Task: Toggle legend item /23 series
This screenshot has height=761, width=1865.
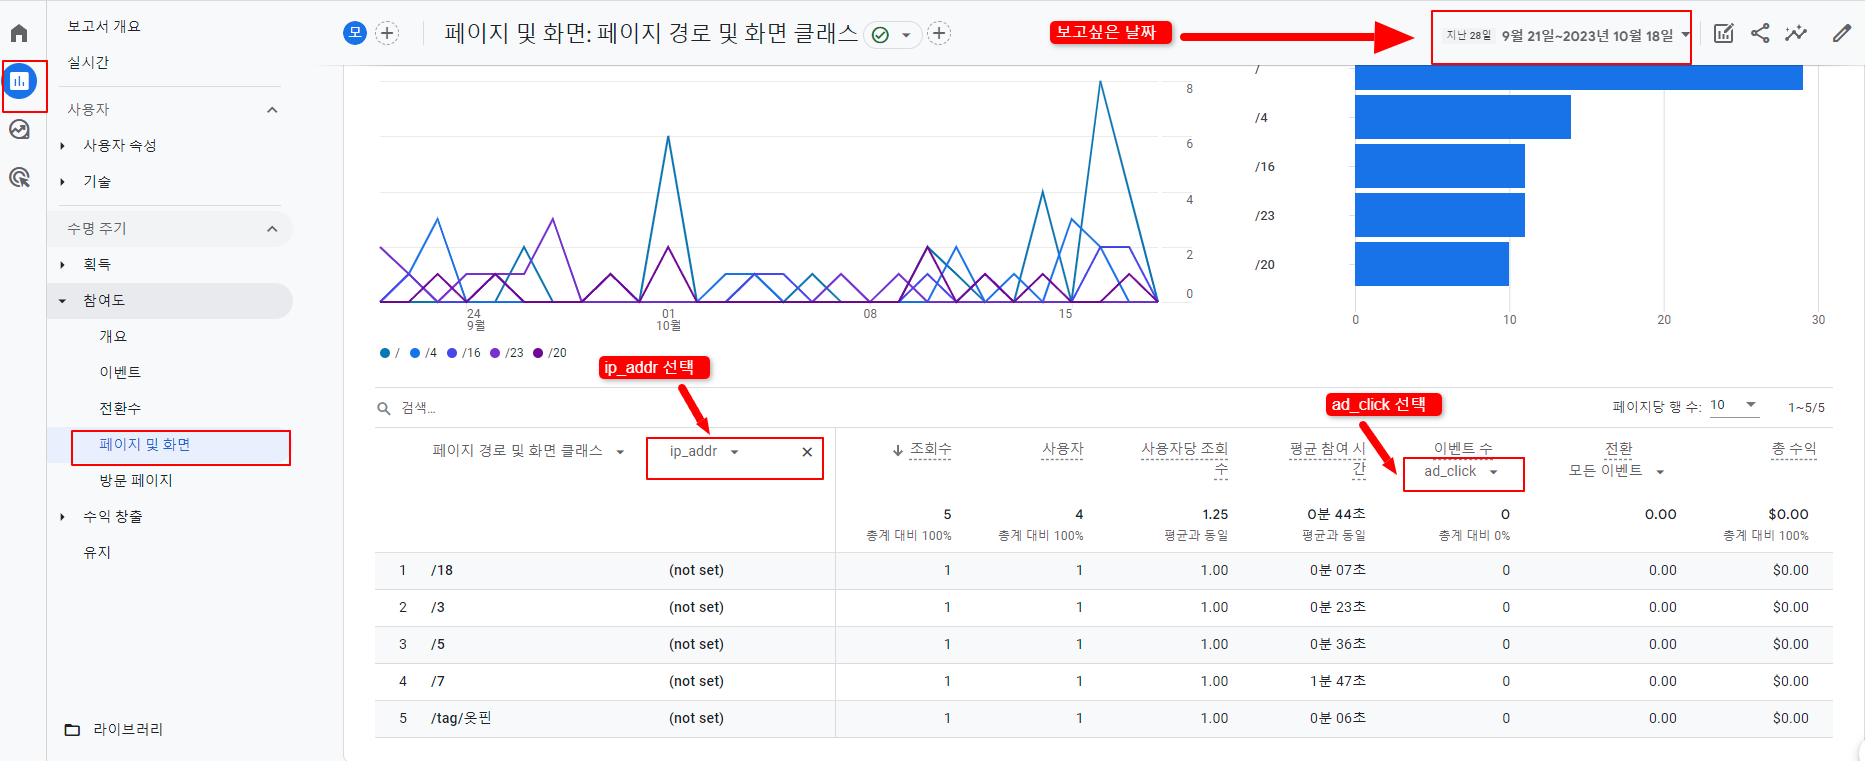Action: 507,353
